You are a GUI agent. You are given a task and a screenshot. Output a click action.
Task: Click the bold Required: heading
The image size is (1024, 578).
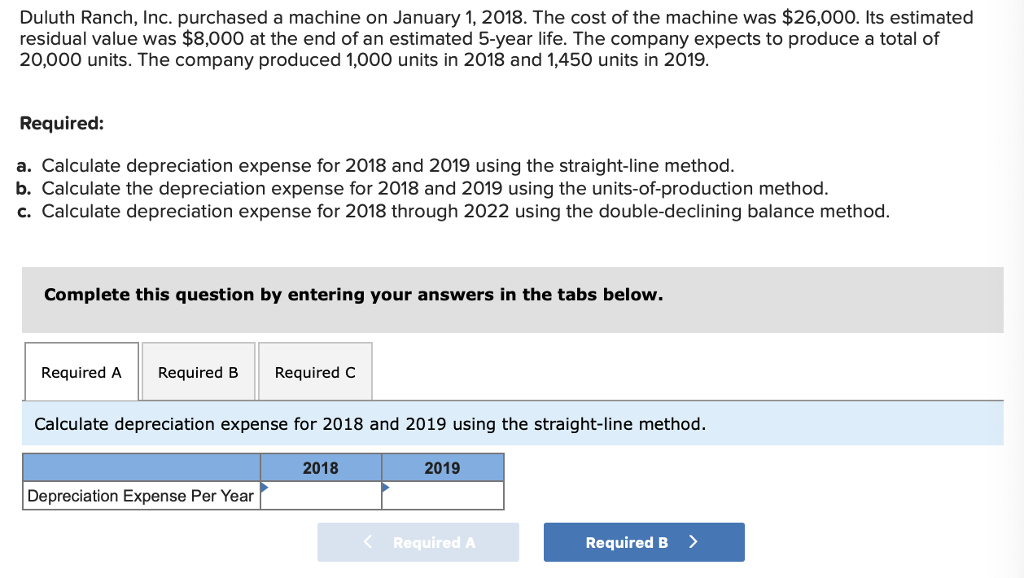pos(62,124)
